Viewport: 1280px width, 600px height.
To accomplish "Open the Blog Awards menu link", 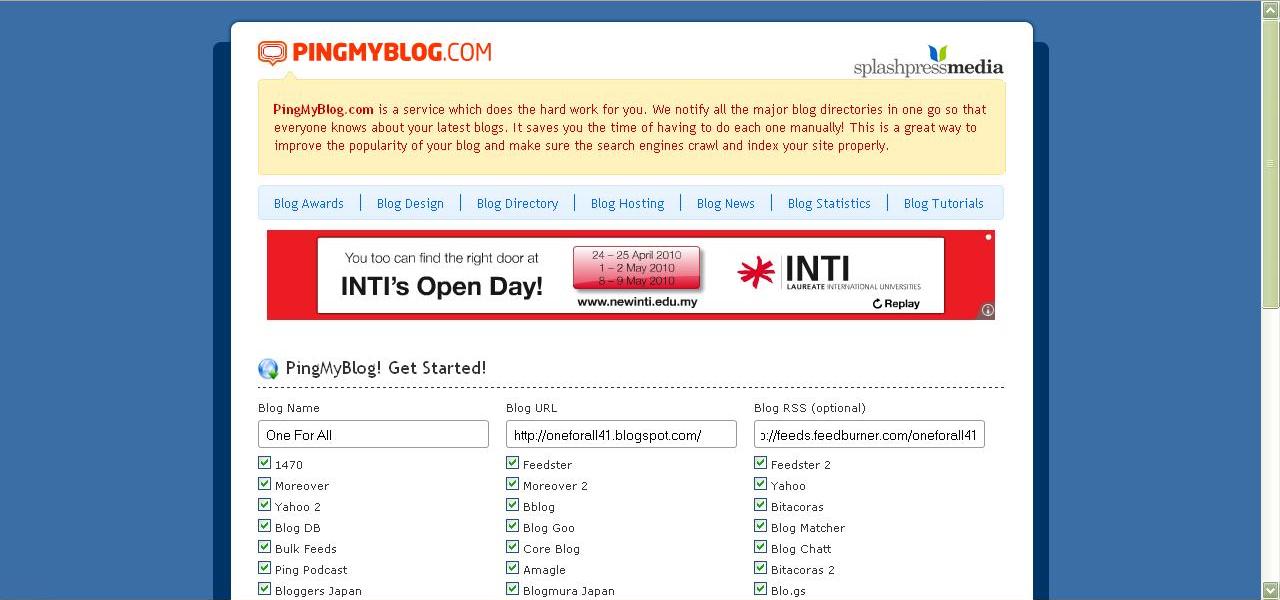I will [x=309, y=203].
